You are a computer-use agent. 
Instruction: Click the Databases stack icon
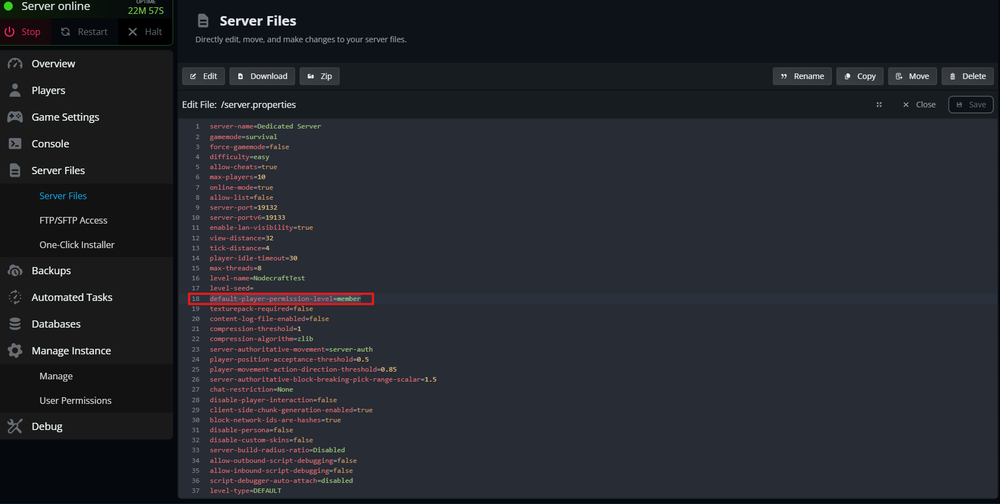click(15, 324)
